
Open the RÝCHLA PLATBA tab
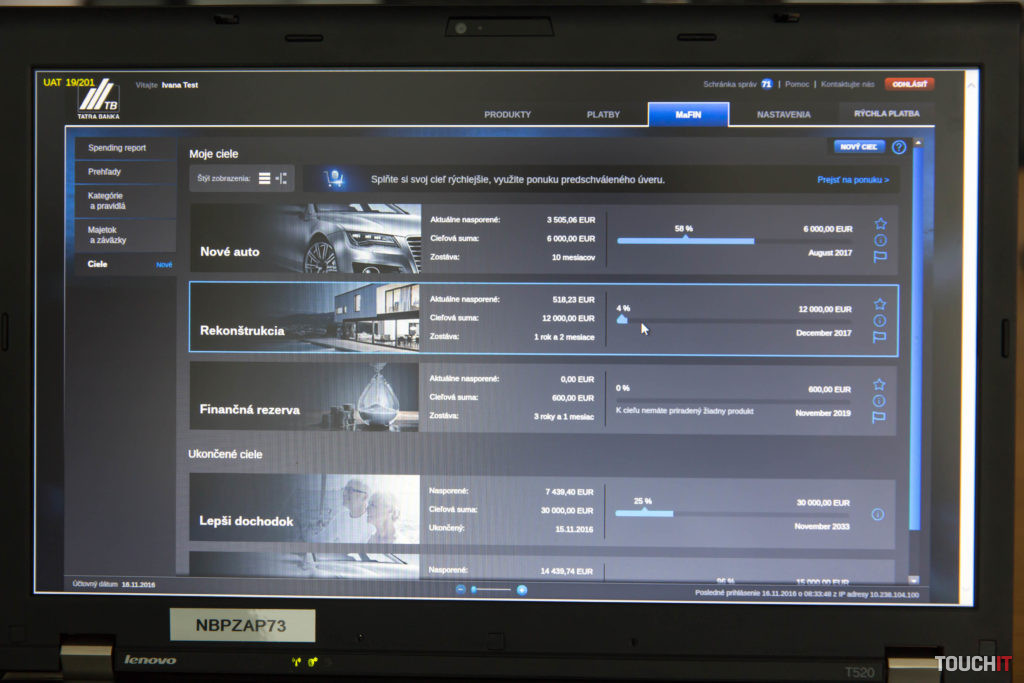click(886, 114)
